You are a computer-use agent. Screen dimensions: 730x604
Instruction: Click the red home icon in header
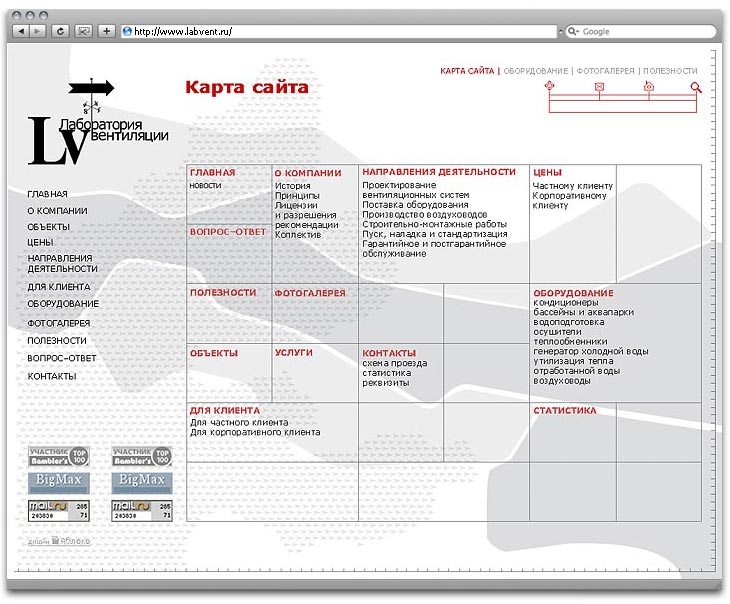(x=649, y=86)
